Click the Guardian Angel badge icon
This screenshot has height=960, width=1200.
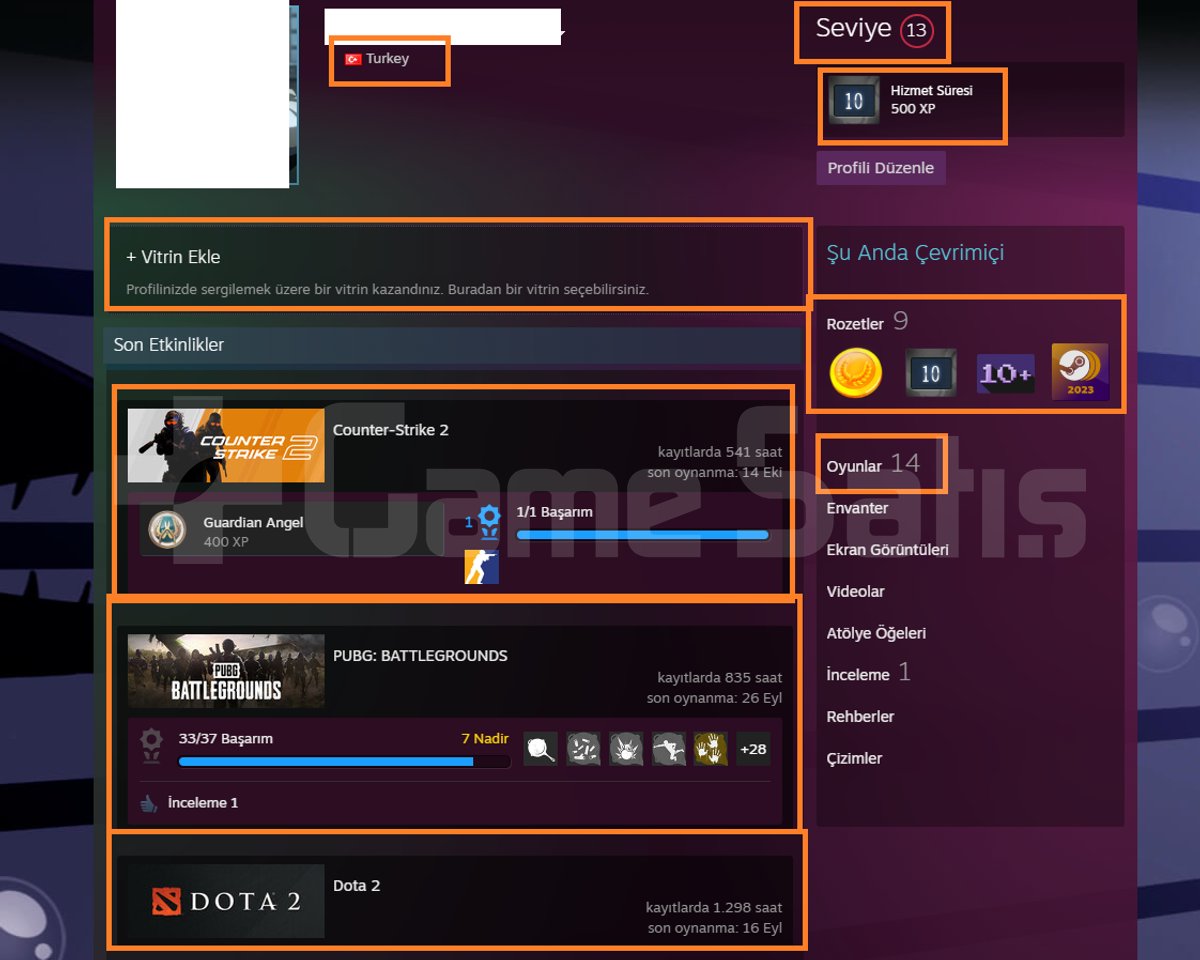[x=167, y=530]
